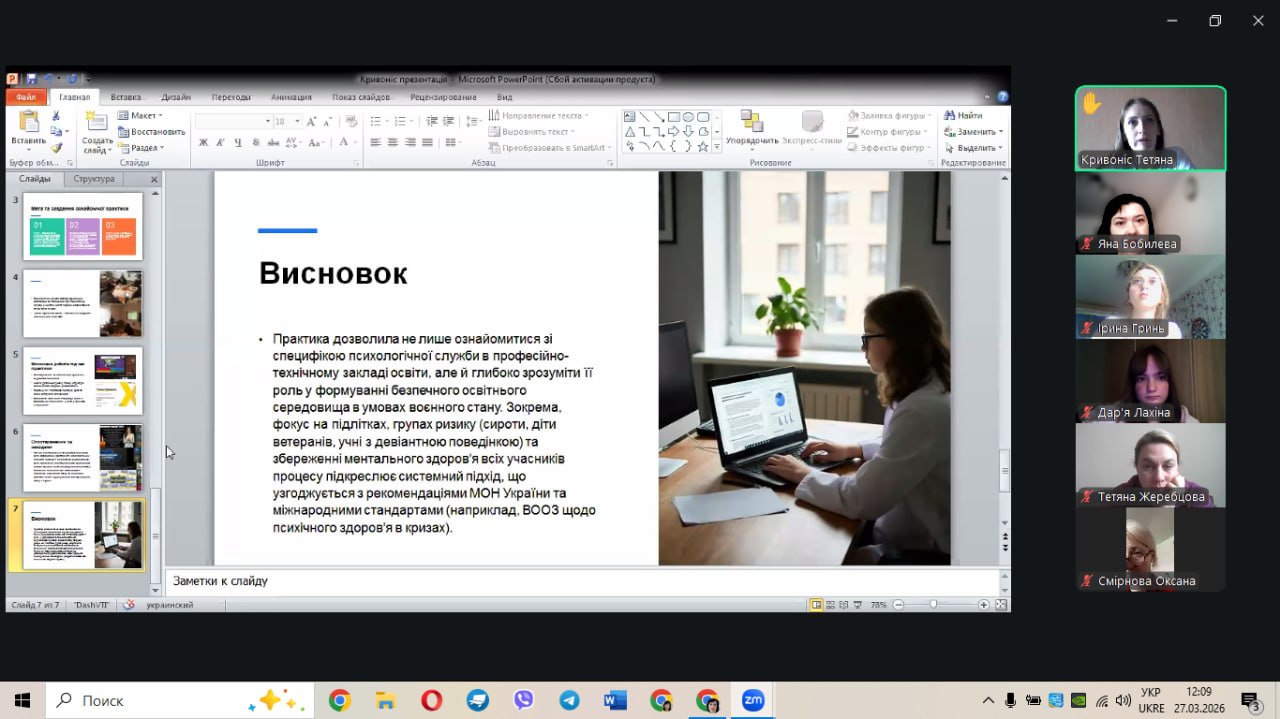
Task: Open the Вставка ribbon tab
Action: click(x=126, y=97)
